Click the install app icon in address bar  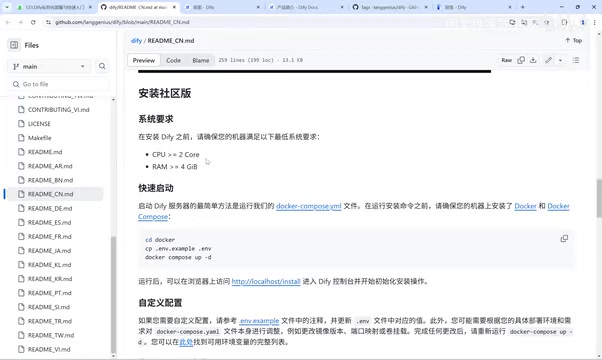click(x=512, y=22)
